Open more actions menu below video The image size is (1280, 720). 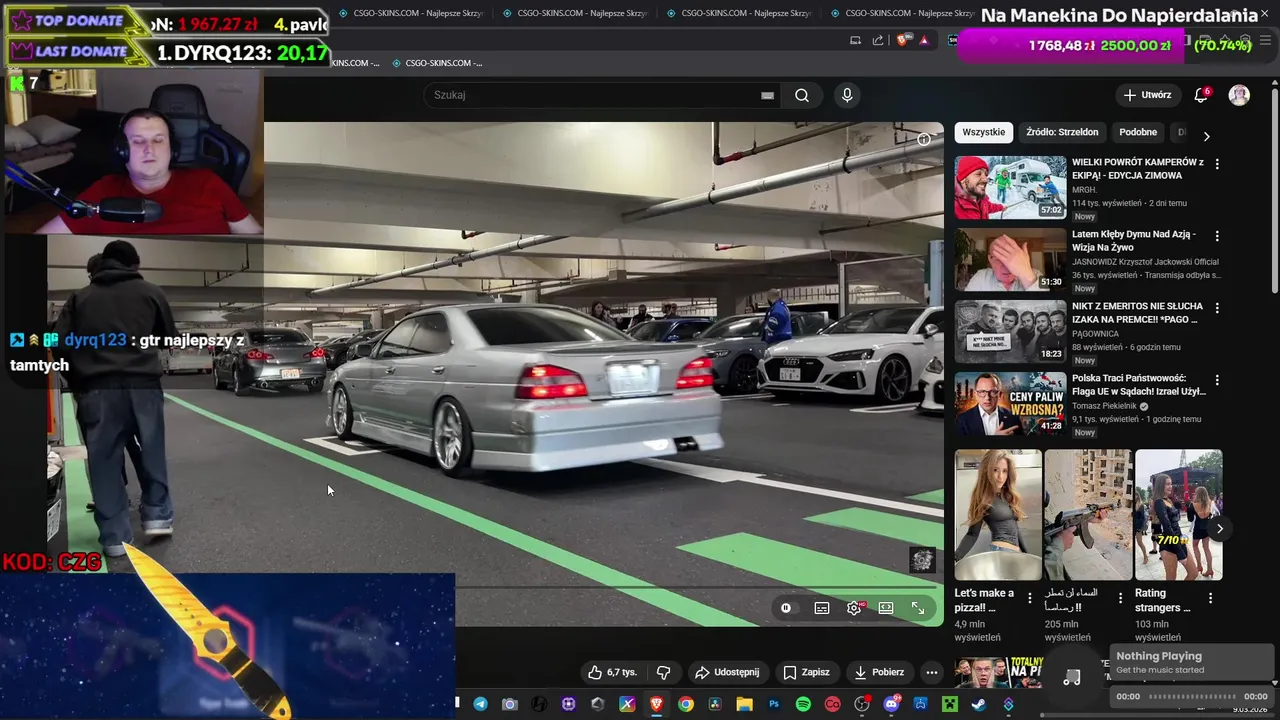[932, 672]
